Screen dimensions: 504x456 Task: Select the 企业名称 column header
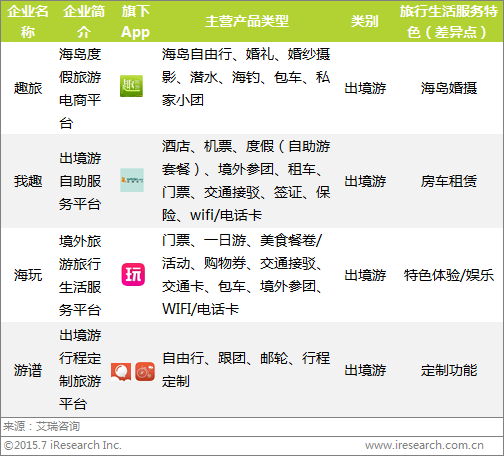click(x=28, y=22)
